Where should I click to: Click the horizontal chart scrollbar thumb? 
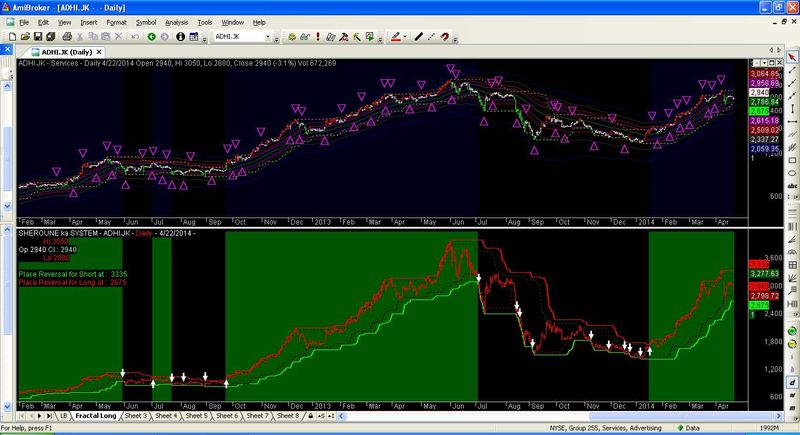click(x=682, y=416)
